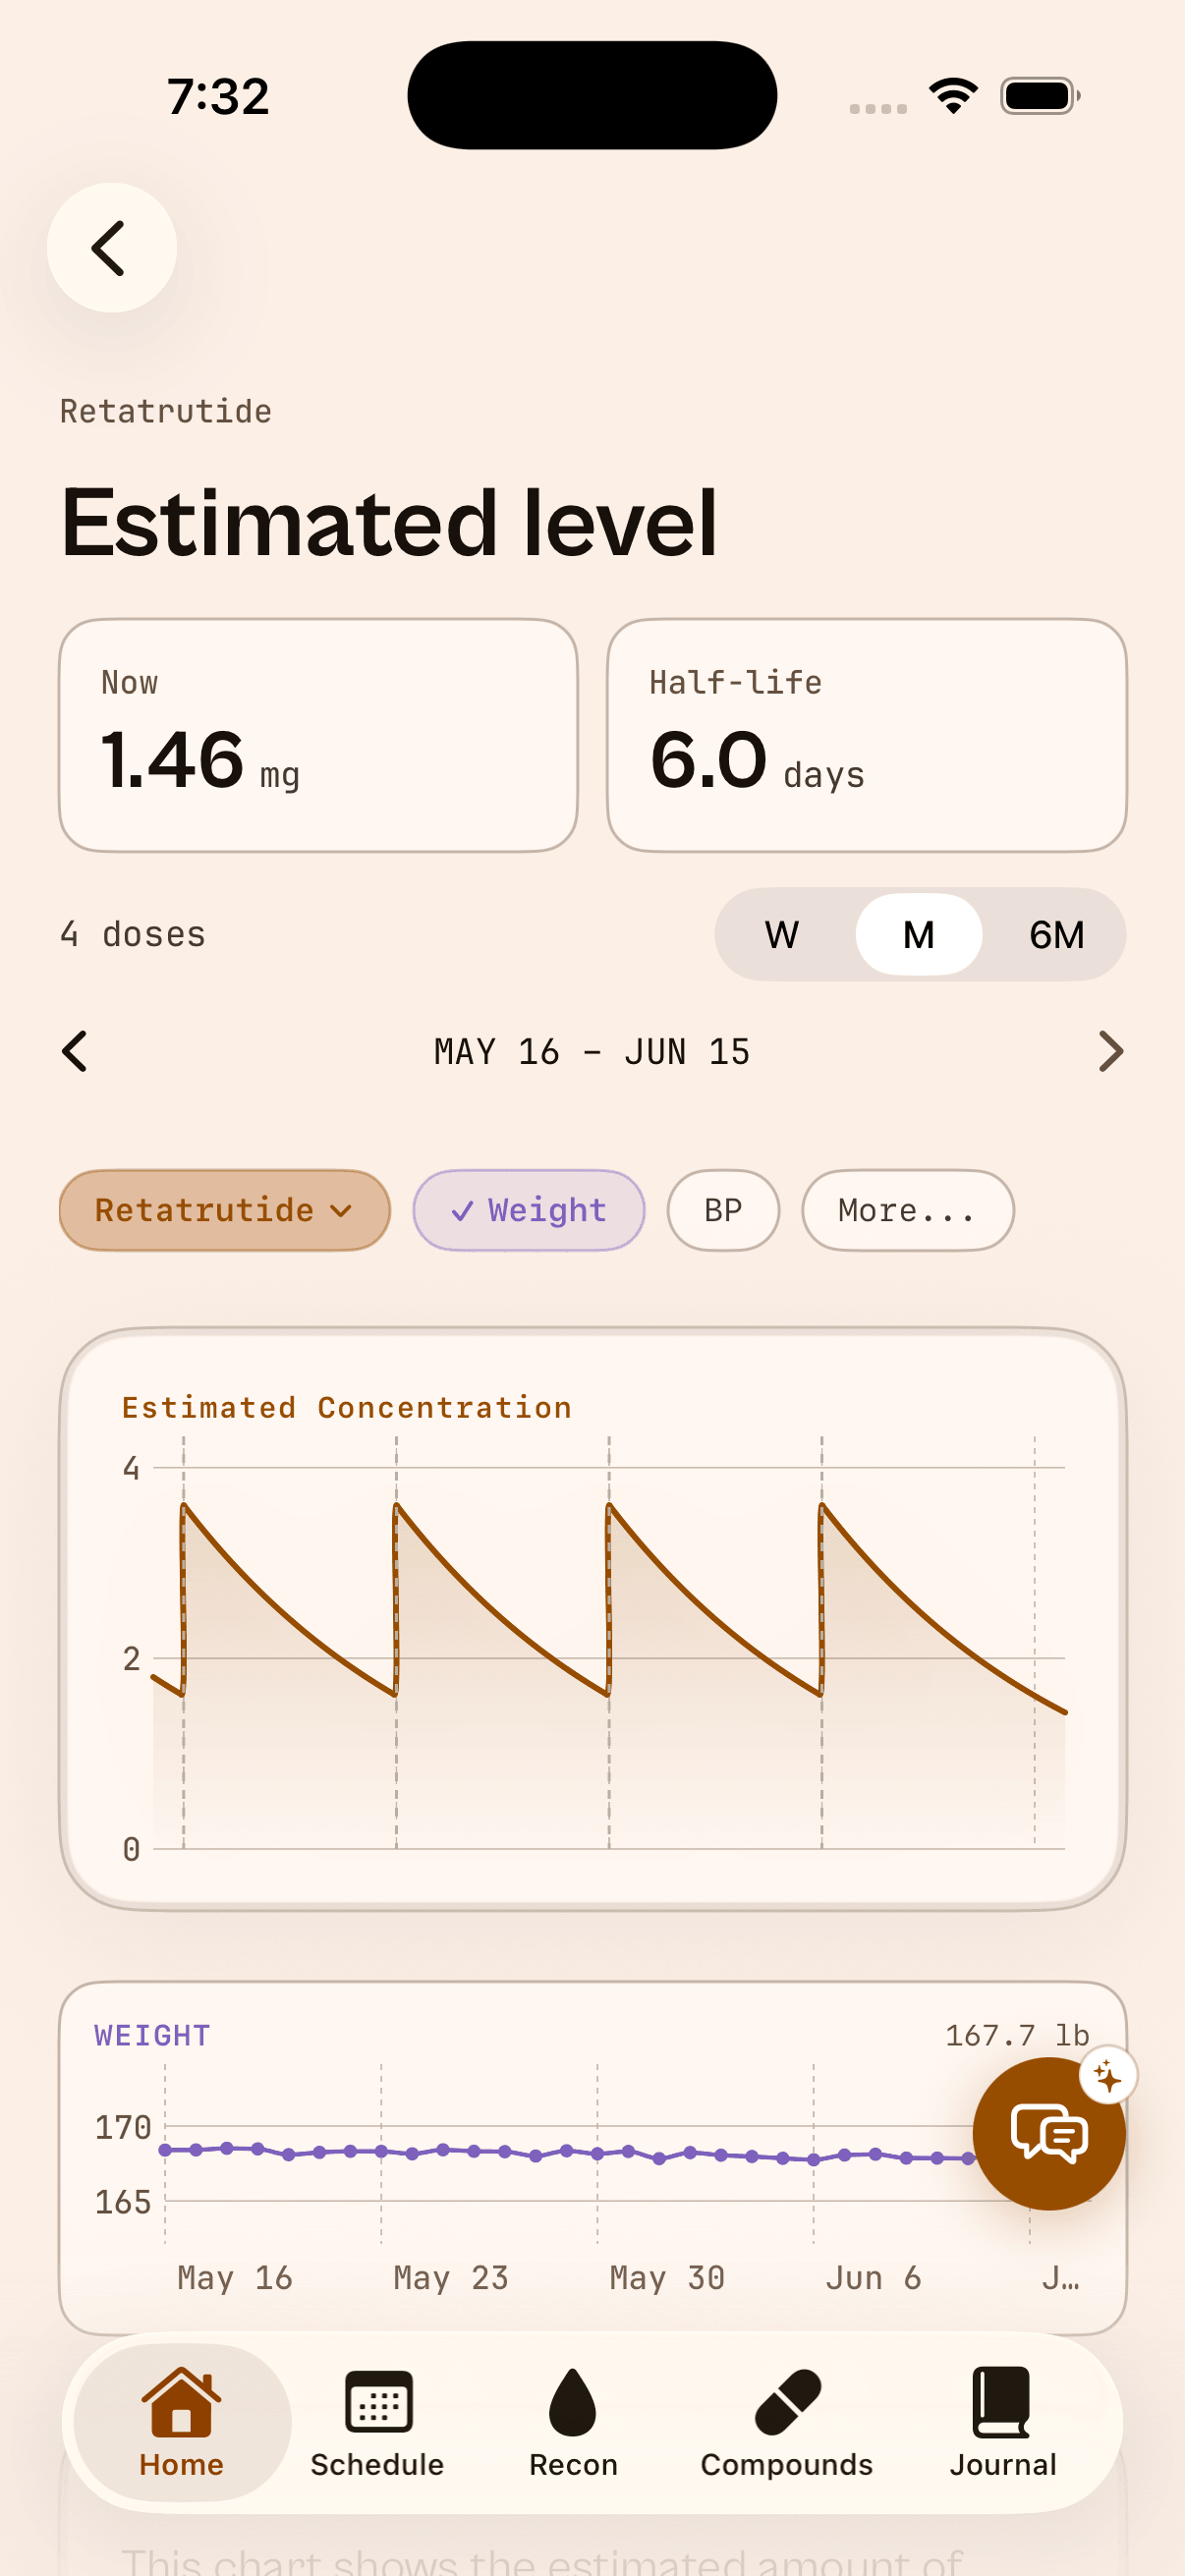Tap the chevron on the Retatrutide chip
Image resolution: width=1185 pixels, height=2576 pixels.
[x=341, y=1211]
